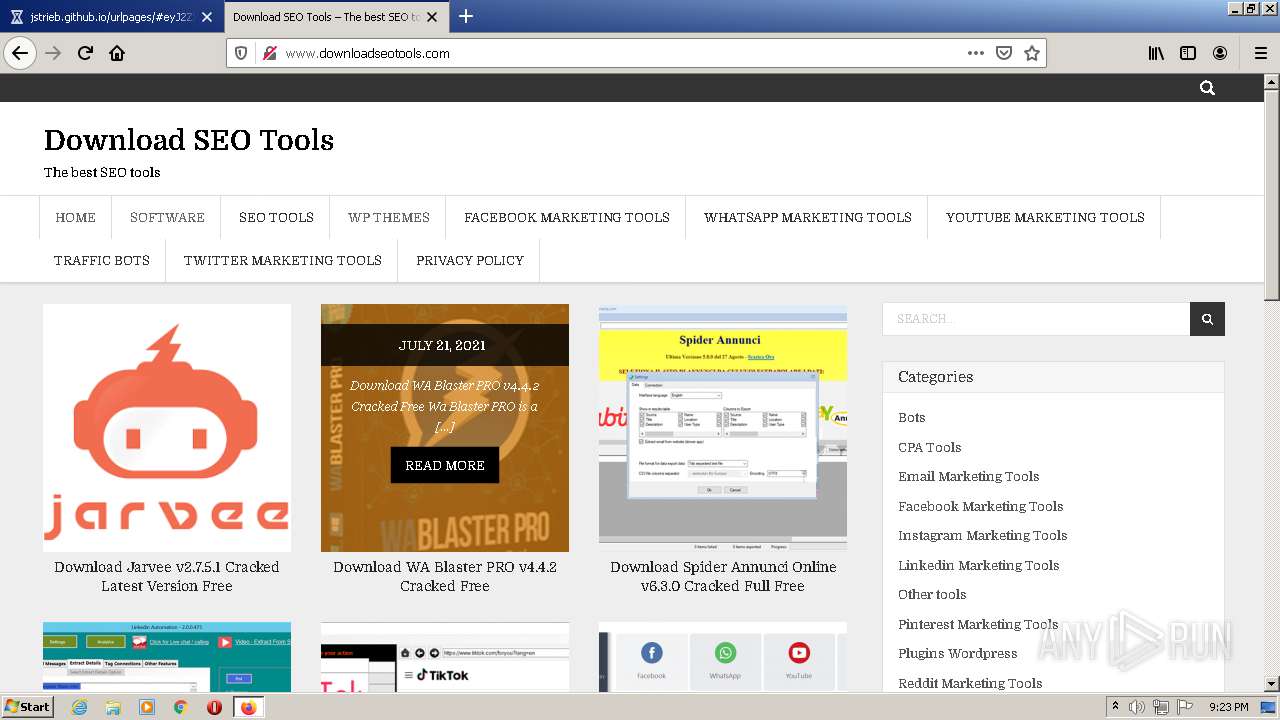This screenshot has height=720, width=1280.
Task: Click the volume speaker tray icon
Action: (1136, 707)
